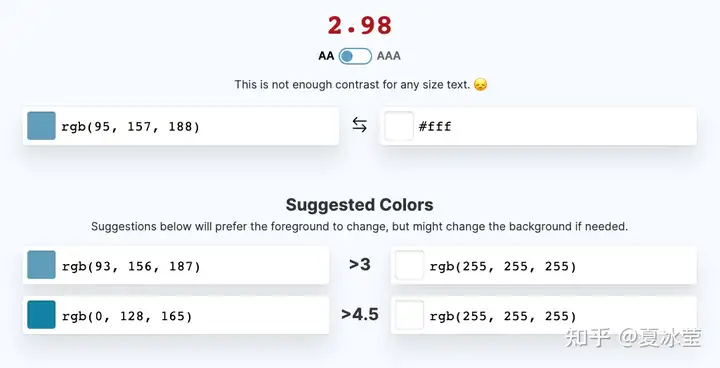
Task: Click the >4.5 contrast threshold label
Action: coord(360,314)
